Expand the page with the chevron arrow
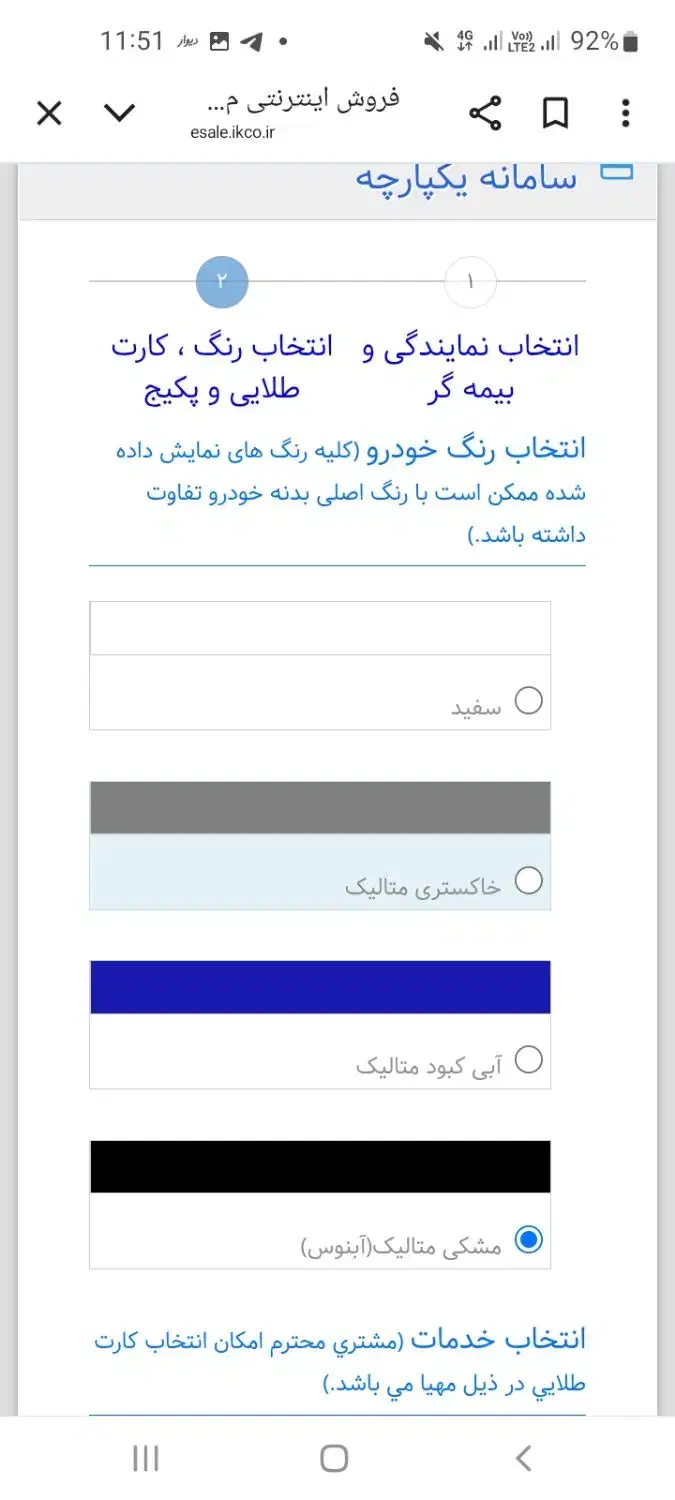675x1500 pixels. click(x=119, y=113)
